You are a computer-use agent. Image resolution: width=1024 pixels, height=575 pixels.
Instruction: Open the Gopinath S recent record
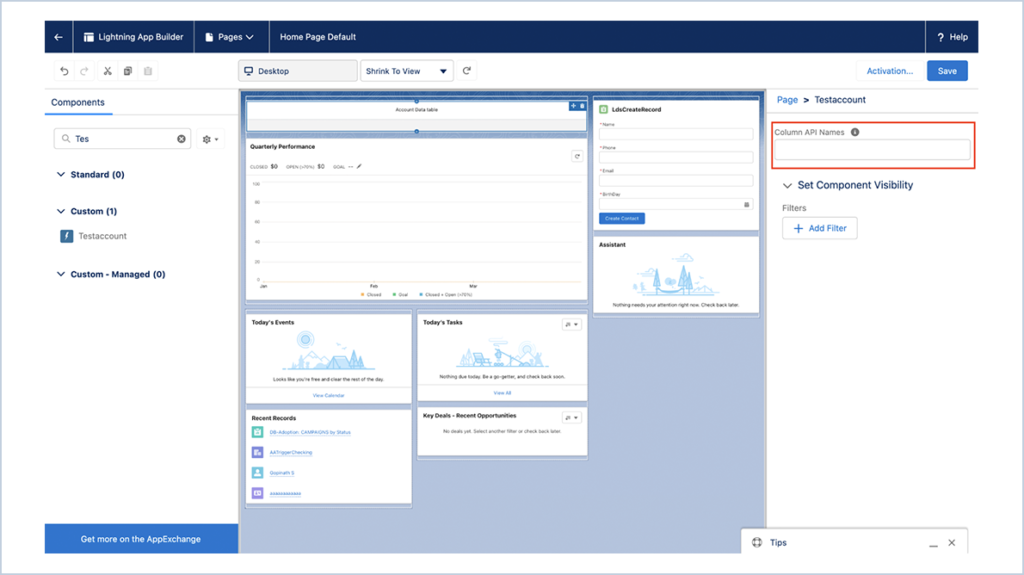click(281, 472)
